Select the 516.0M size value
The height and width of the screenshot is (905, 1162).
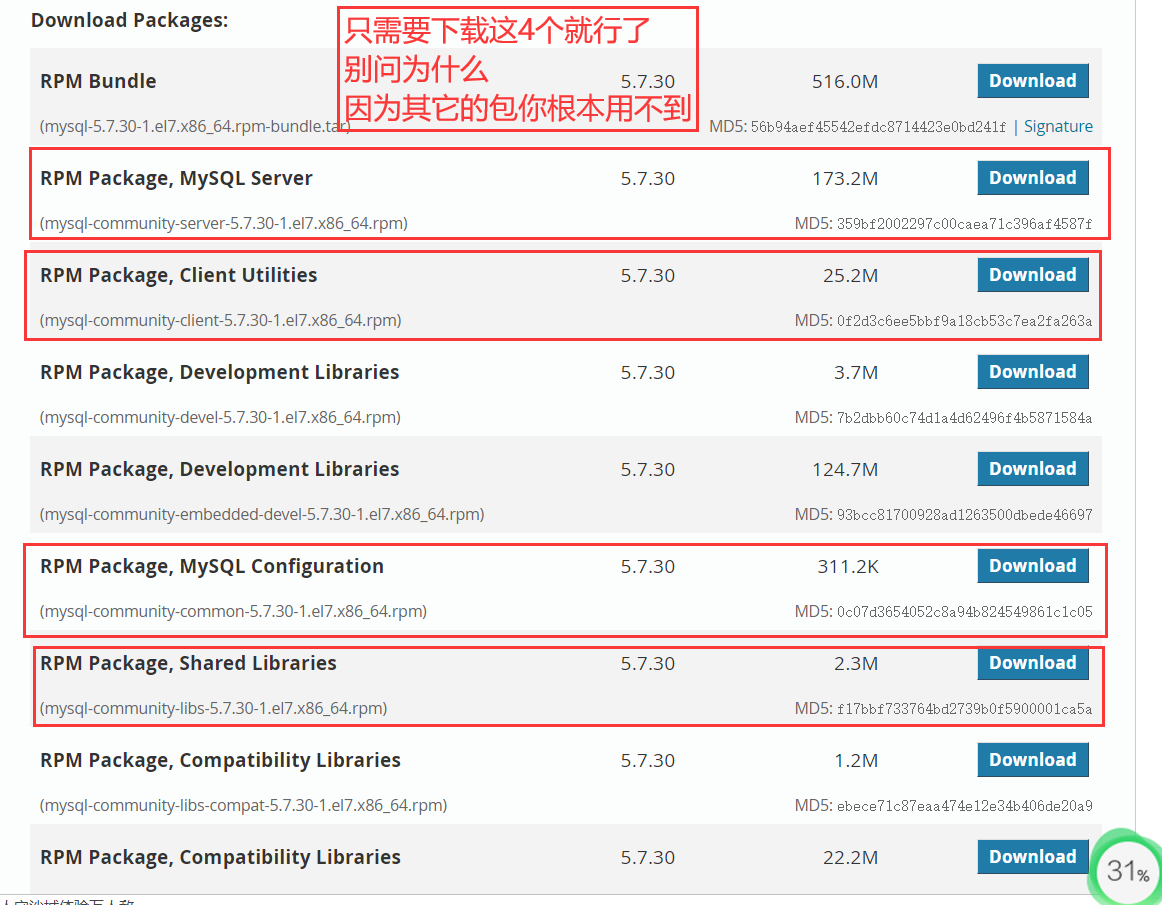[845, 82]
